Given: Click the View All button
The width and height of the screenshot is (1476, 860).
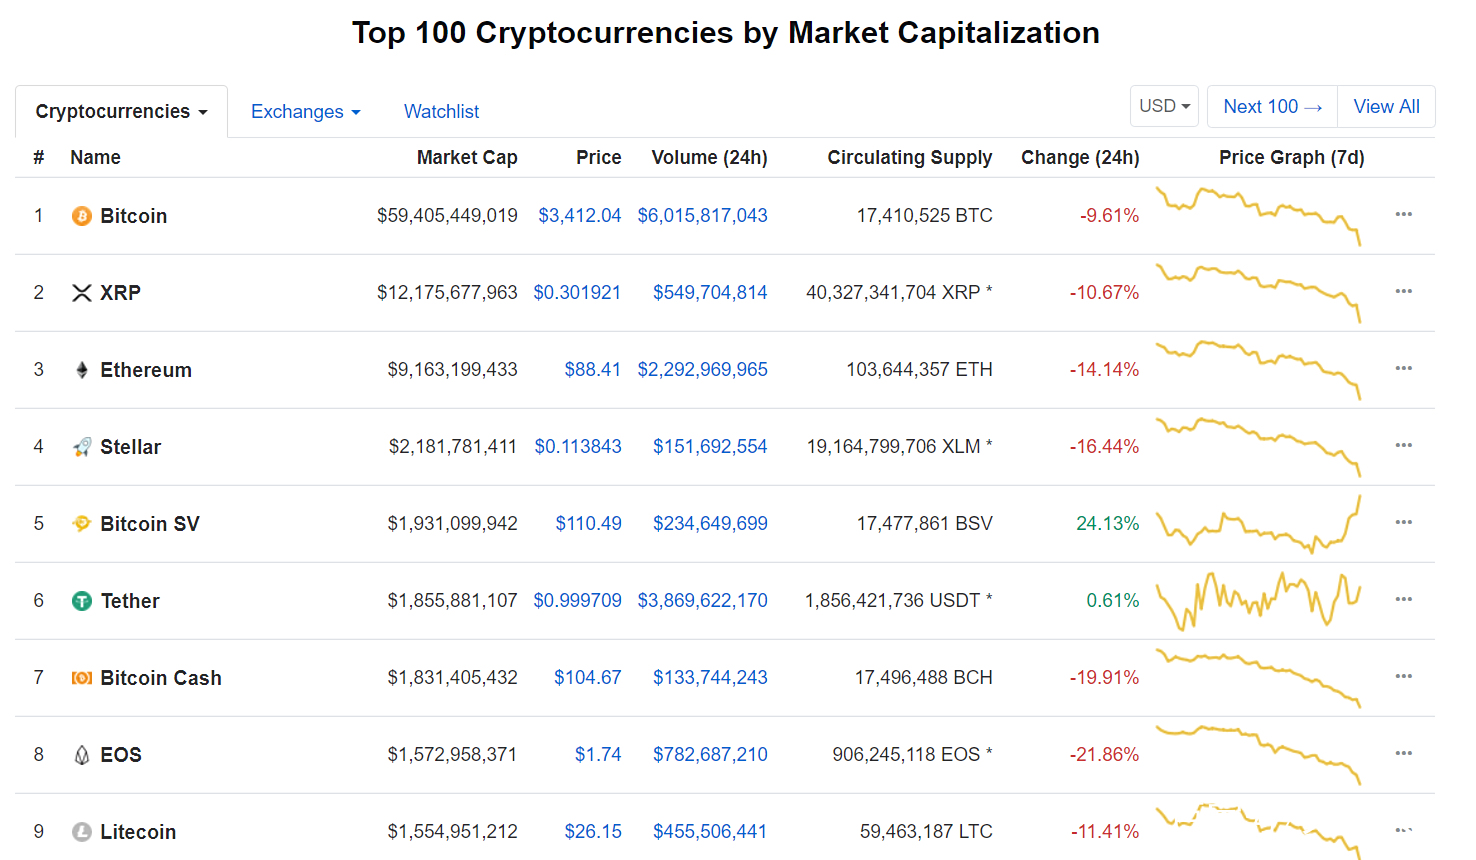Looking at the screenshot, I should (1386, 106).
